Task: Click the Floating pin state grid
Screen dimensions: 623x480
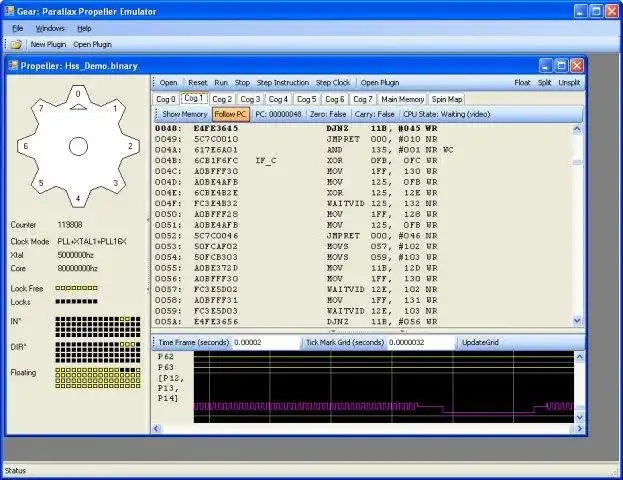Action: coord(98,378)
